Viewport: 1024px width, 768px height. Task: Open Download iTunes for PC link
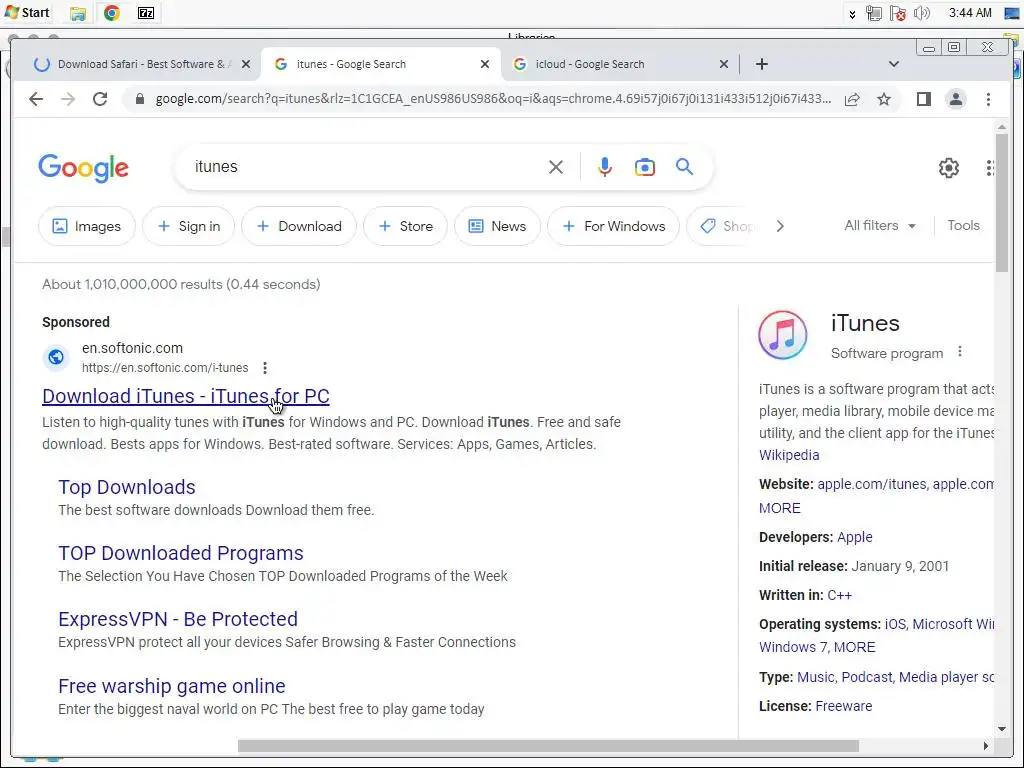tap(185, 396)
